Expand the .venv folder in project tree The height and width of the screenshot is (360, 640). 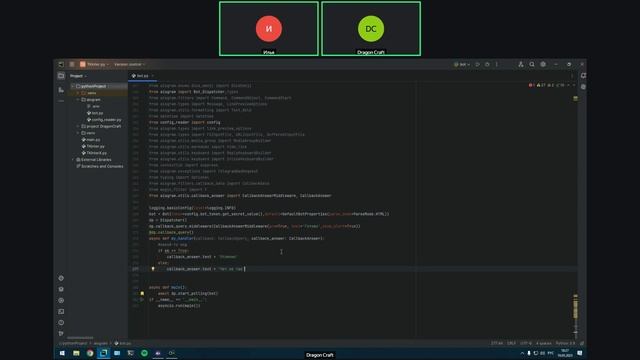tap(78, 93)
